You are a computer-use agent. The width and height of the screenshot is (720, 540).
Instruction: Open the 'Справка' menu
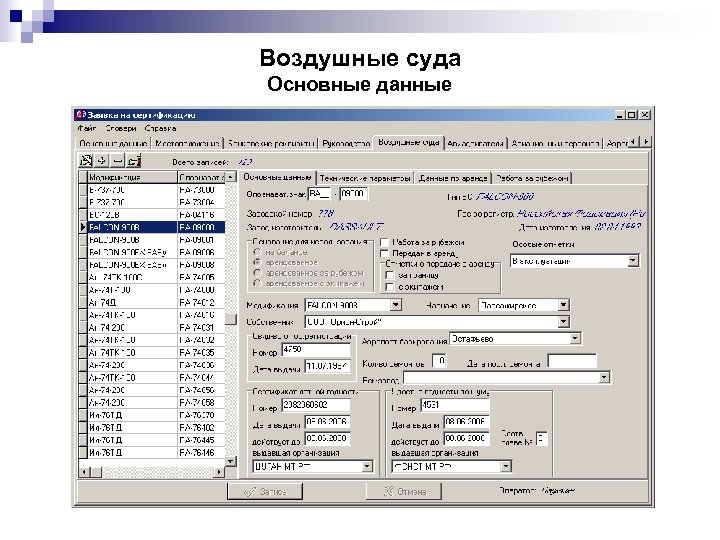tap(160, 128)
